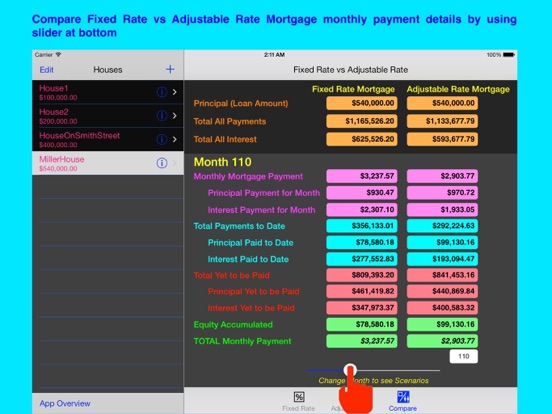Click pink Monthly Mortgage Payment $3,237.57 value
The width and height of the screenshot is (552, 414).
pyautogui.click(x=362, y=176)
